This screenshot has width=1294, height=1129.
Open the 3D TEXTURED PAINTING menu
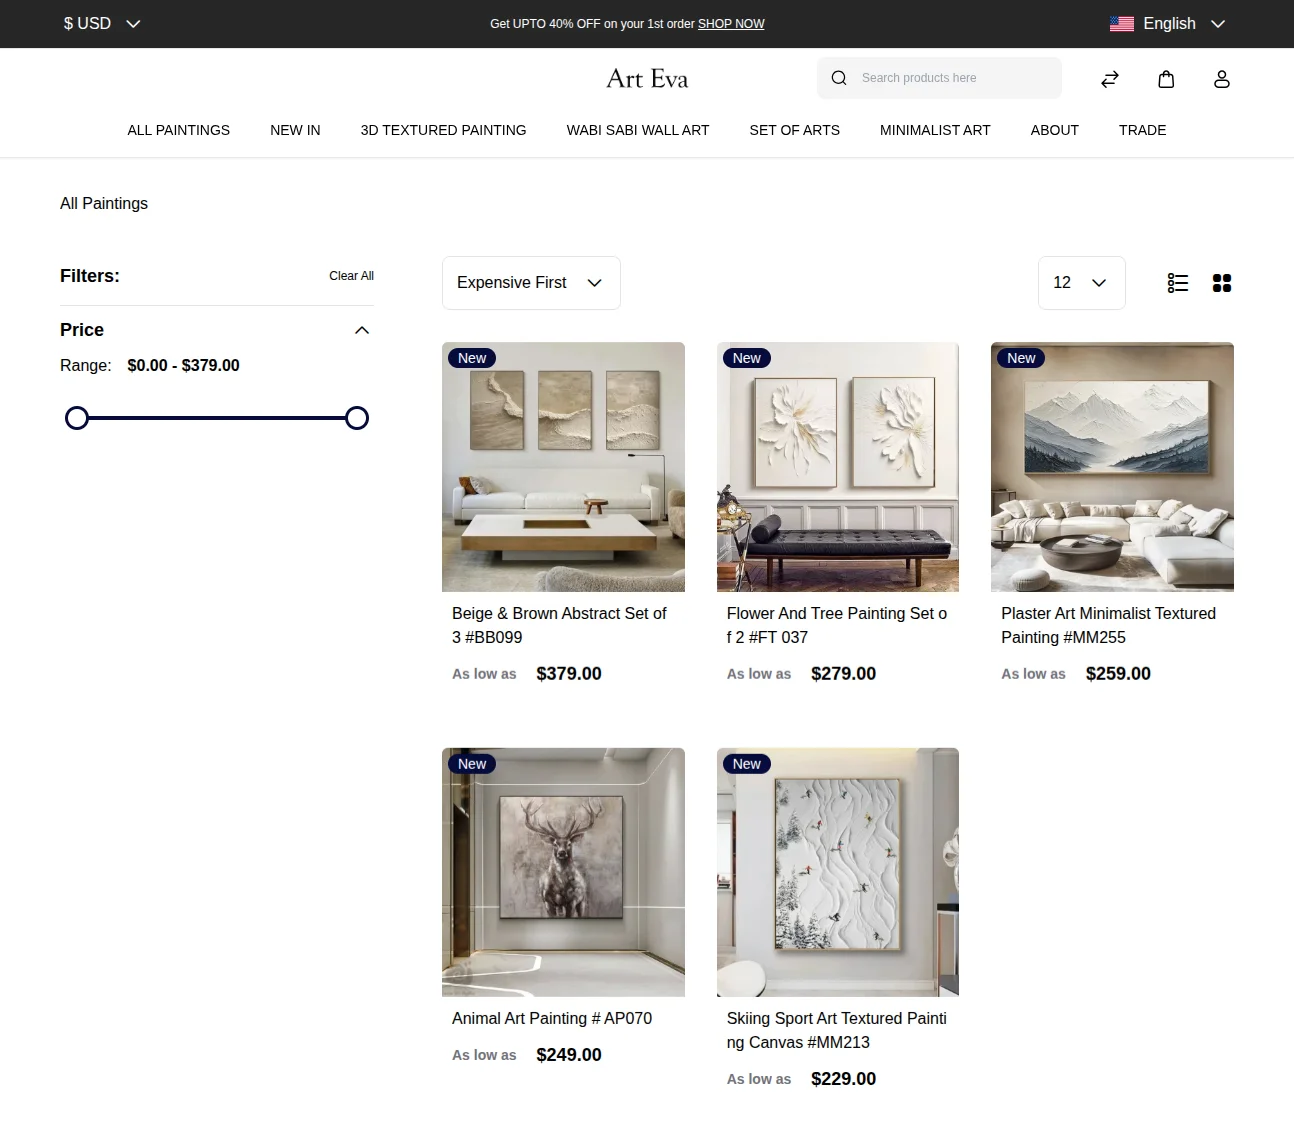tap(443, 130)
